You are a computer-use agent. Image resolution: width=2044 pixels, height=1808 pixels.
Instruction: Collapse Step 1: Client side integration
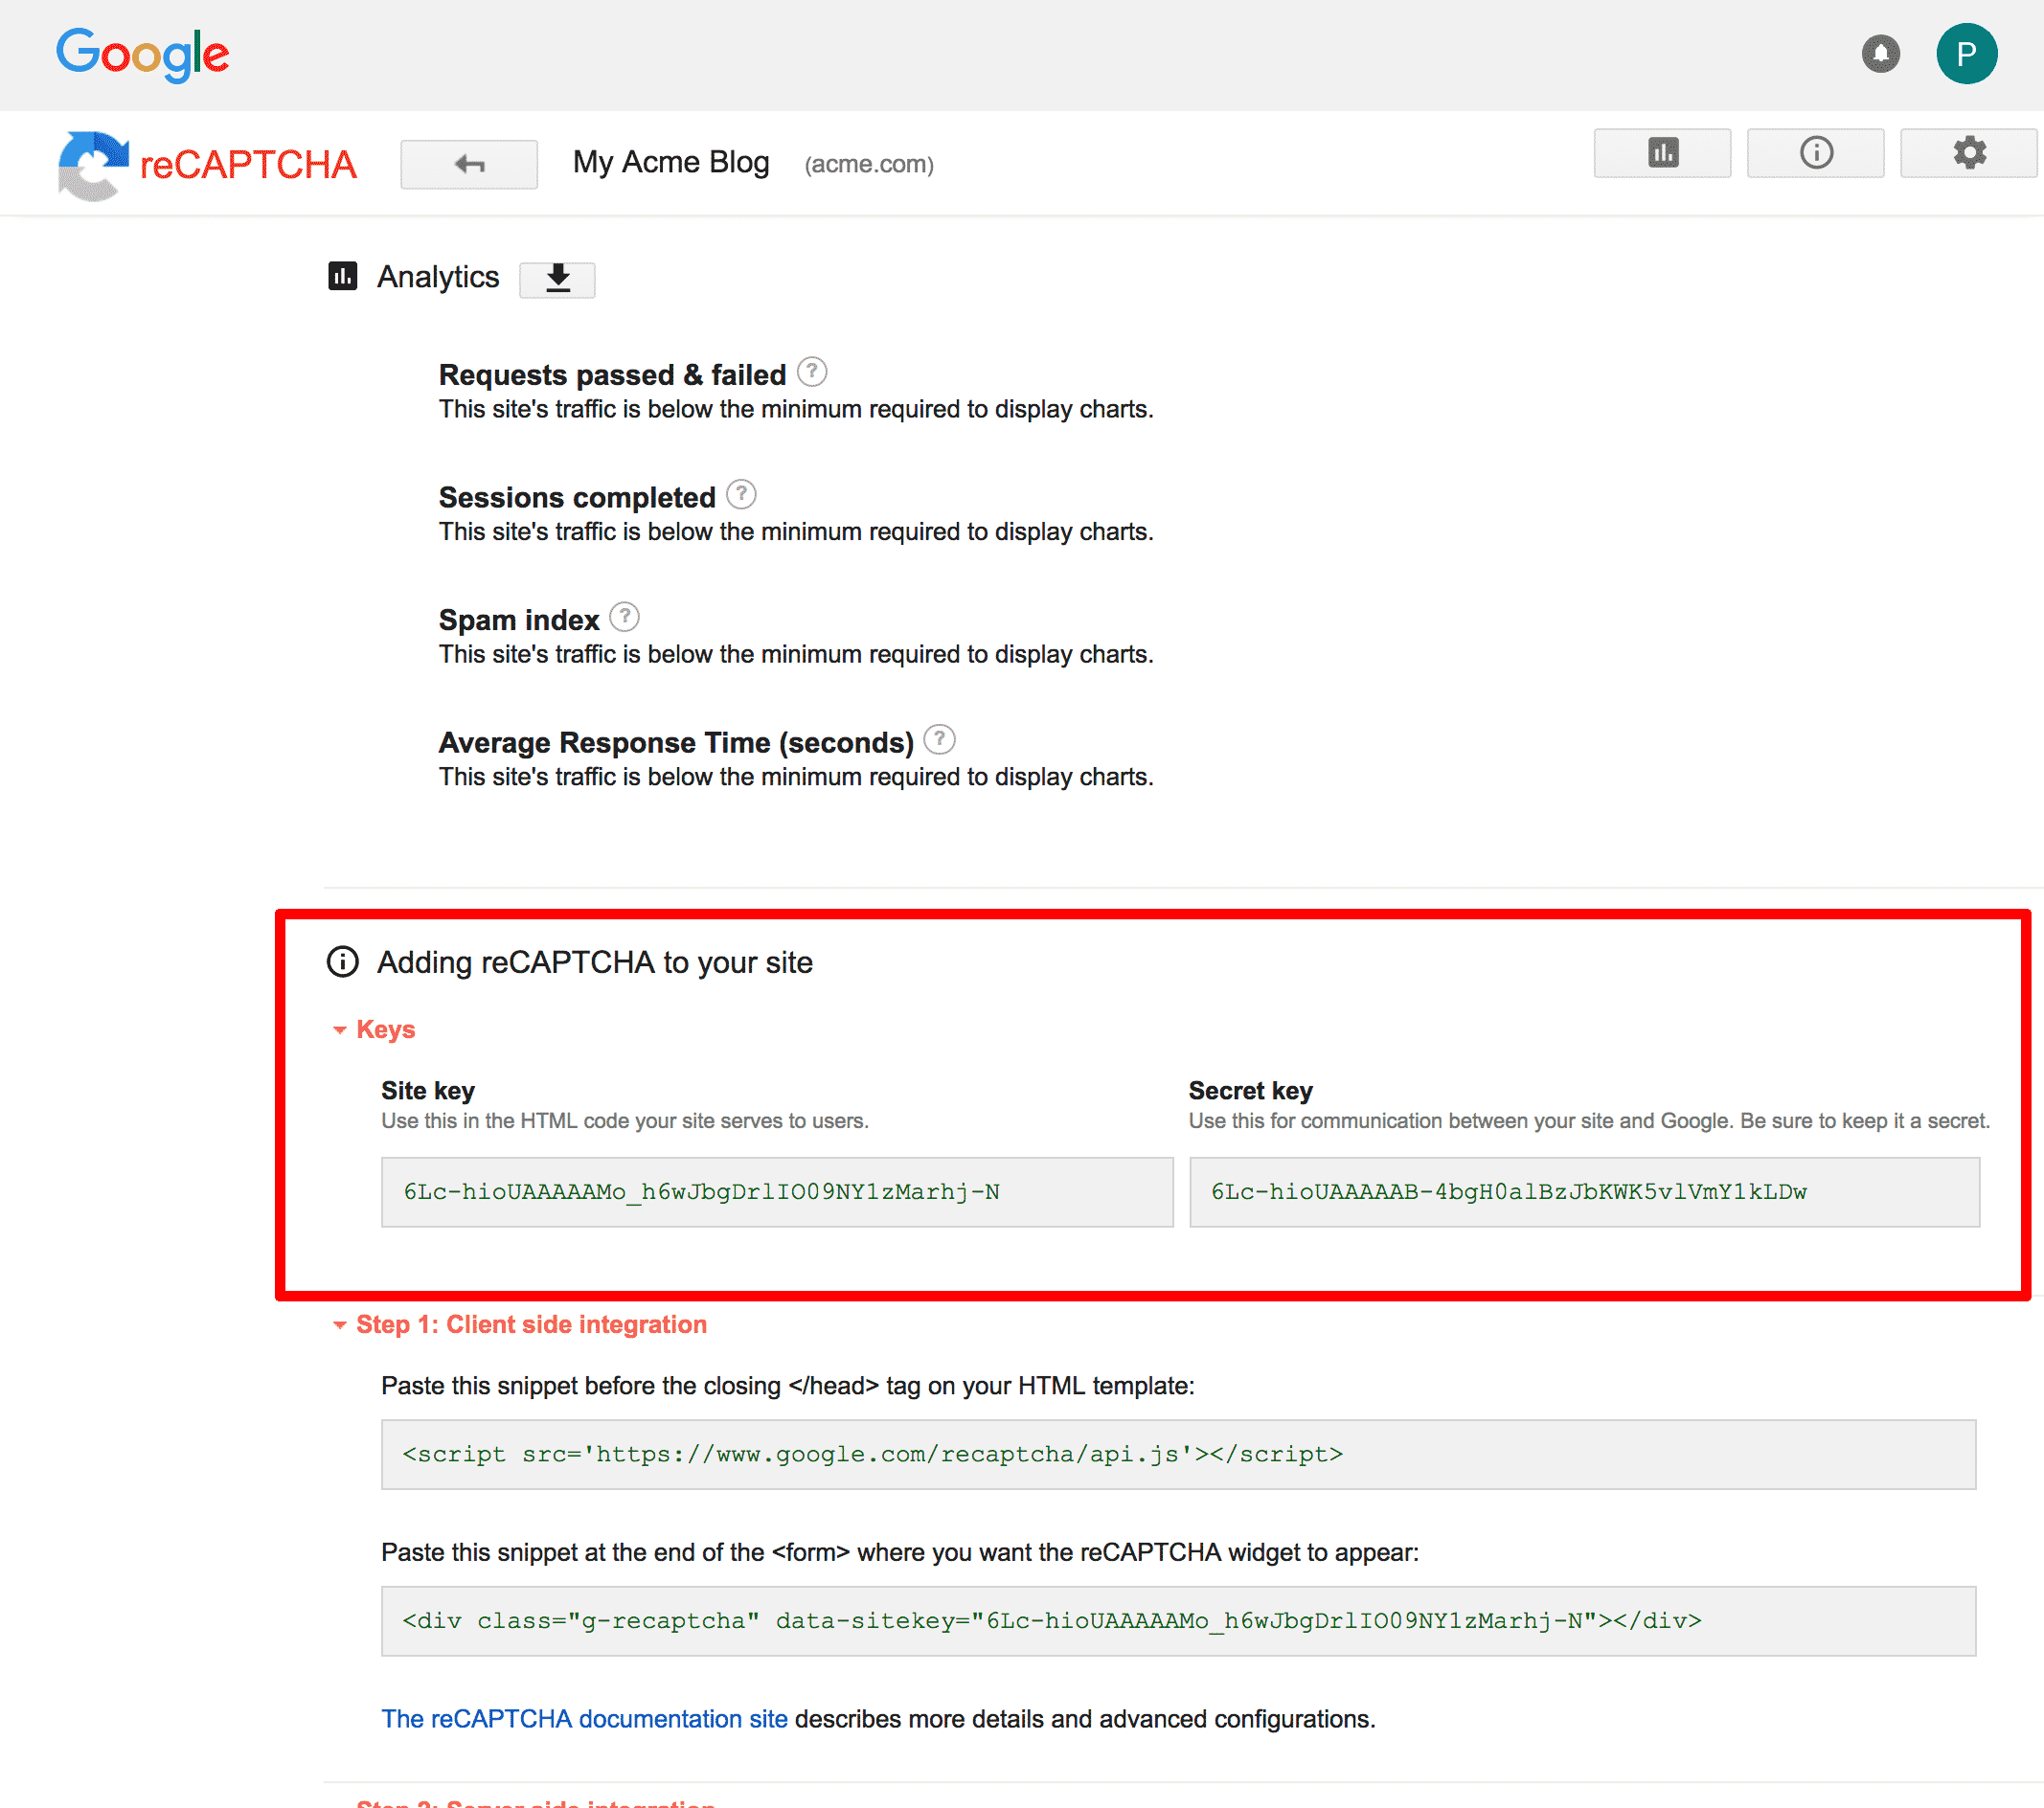coord(520,1325)
